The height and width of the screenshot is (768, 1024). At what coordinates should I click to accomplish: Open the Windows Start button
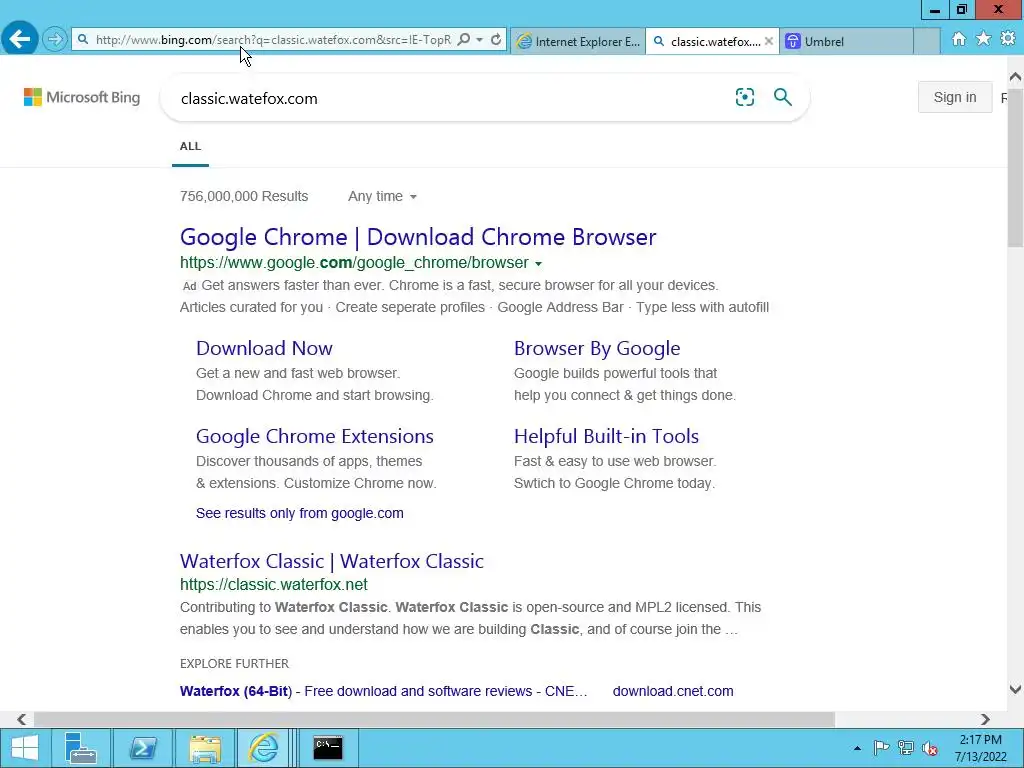tap(25, 748)
